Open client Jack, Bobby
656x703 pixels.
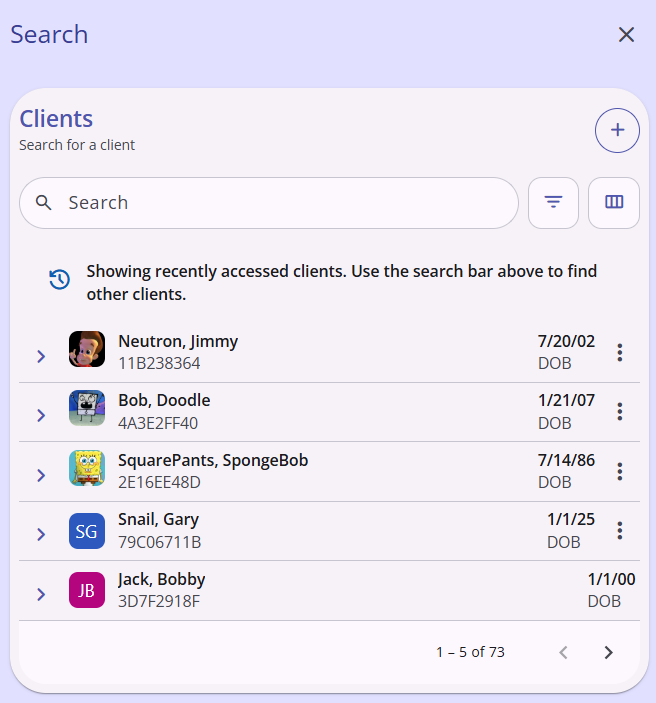(329, 590)
